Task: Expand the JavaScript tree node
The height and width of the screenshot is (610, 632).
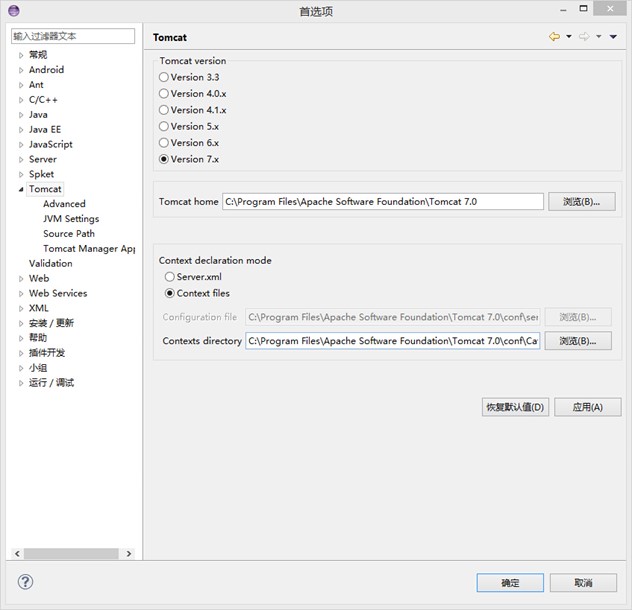Action: coord(21,145)
